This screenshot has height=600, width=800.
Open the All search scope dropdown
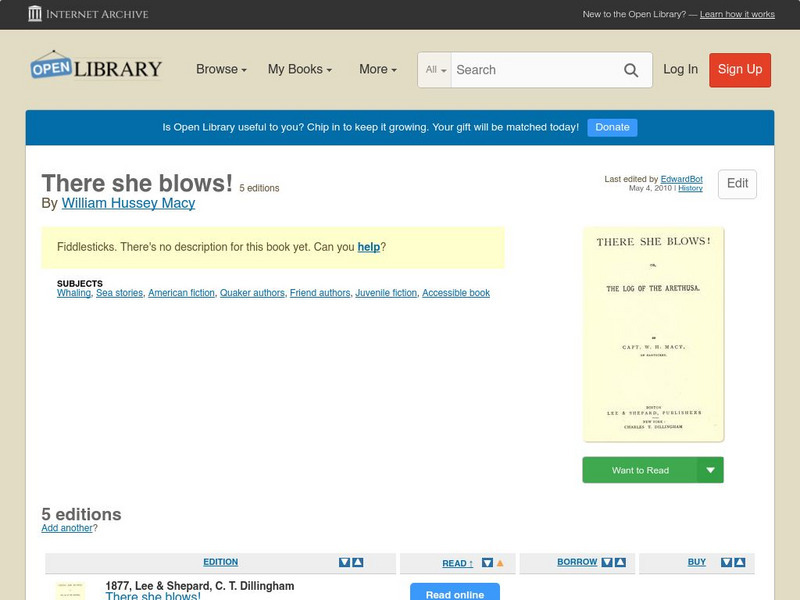(x=435, y=70)
